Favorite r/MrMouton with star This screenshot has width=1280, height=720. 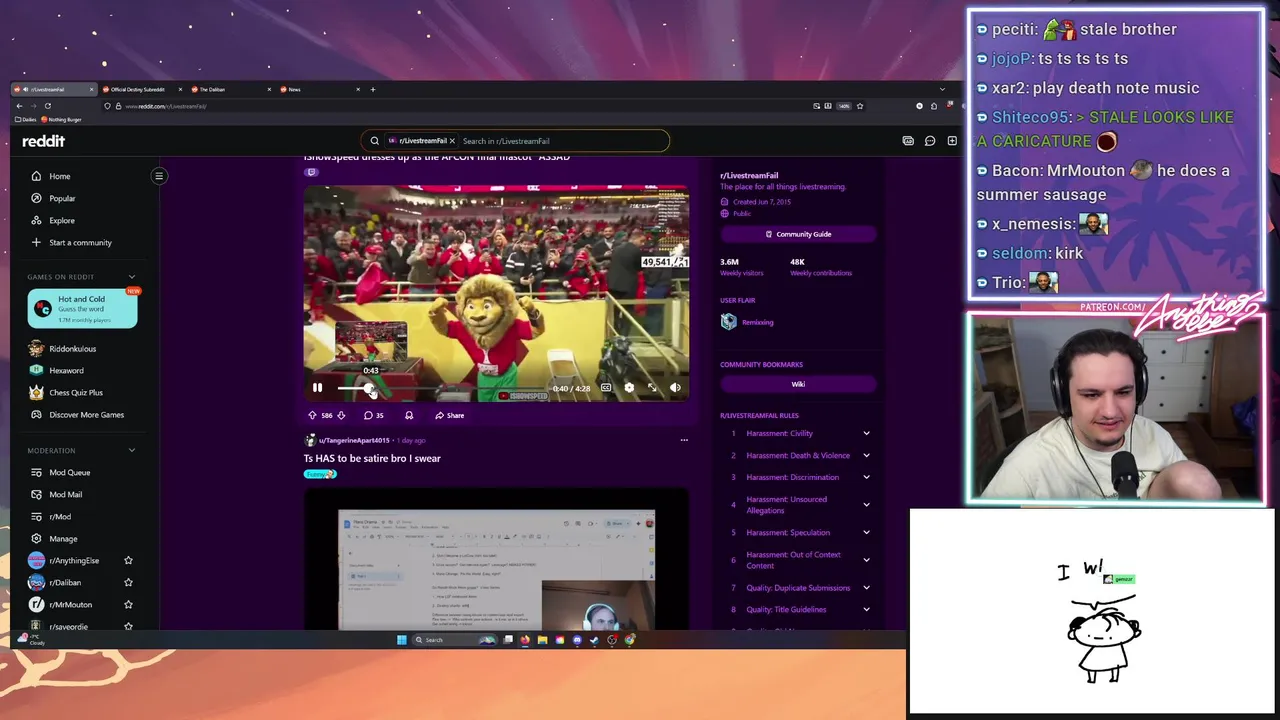(128, 605)
